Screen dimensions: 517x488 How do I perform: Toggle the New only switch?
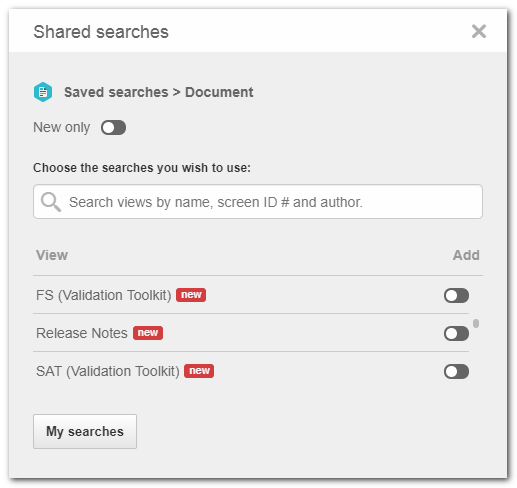tap(113, 127)
